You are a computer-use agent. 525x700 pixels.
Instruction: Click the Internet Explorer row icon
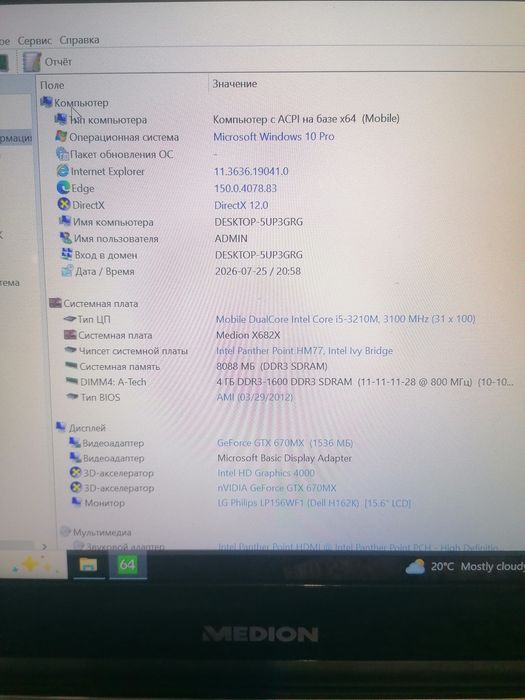point(62,171)
